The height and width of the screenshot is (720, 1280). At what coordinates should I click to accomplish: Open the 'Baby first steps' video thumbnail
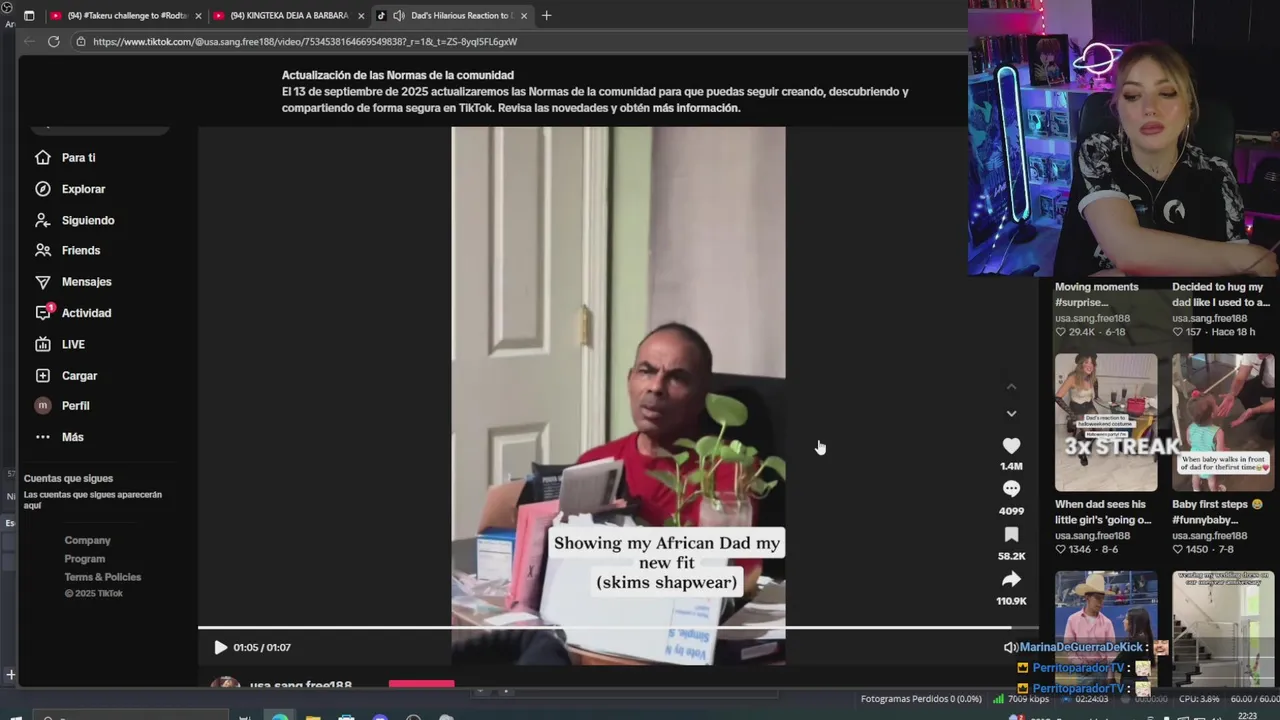point(1223,422)
